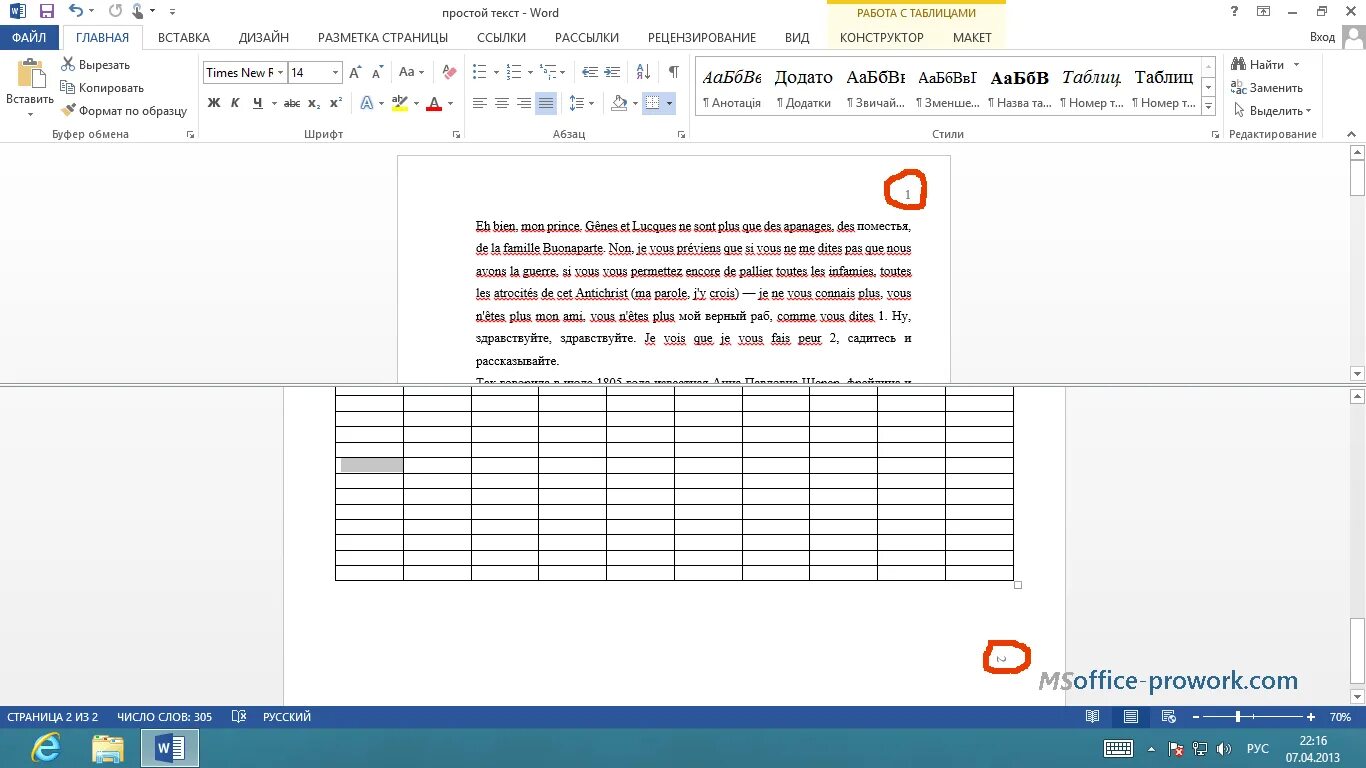Decrease the paragraph indent
1366x768 pixels.
tap(590, 73)
